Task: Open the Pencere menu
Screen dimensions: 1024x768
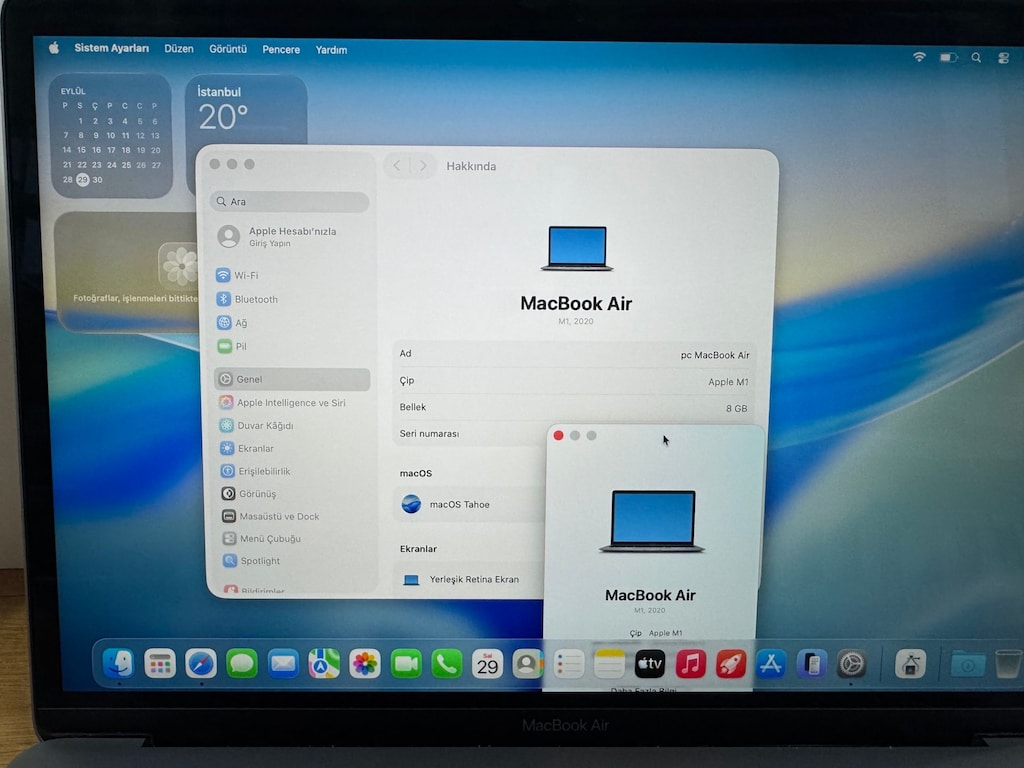Action: click(x=281, y=50)
